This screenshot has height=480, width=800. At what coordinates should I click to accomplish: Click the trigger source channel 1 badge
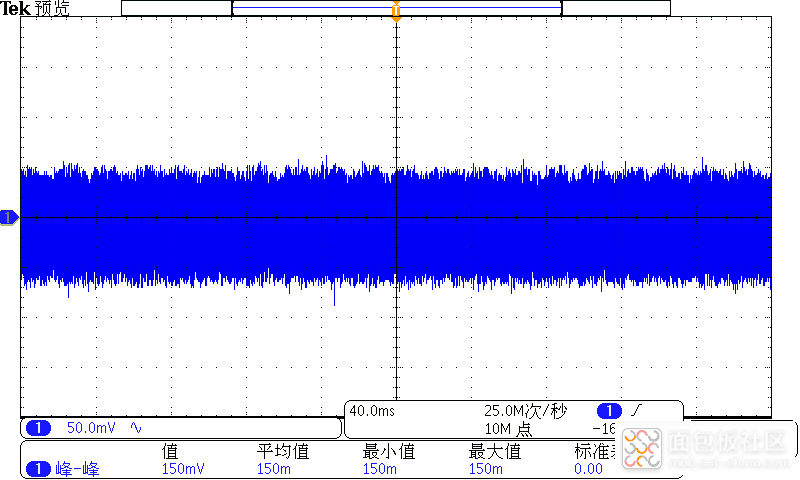pyautogui.click(x=609, y=410)
